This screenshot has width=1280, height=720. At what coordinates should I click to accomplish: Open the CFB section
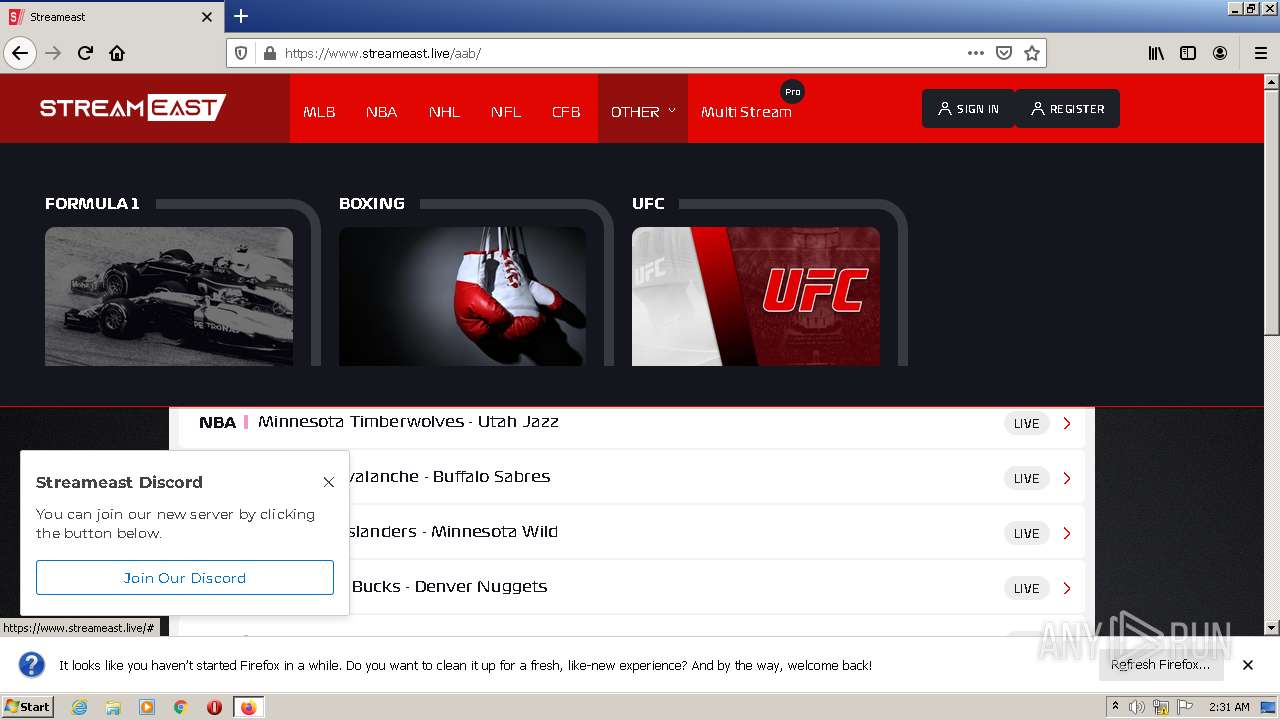point(566,112)
